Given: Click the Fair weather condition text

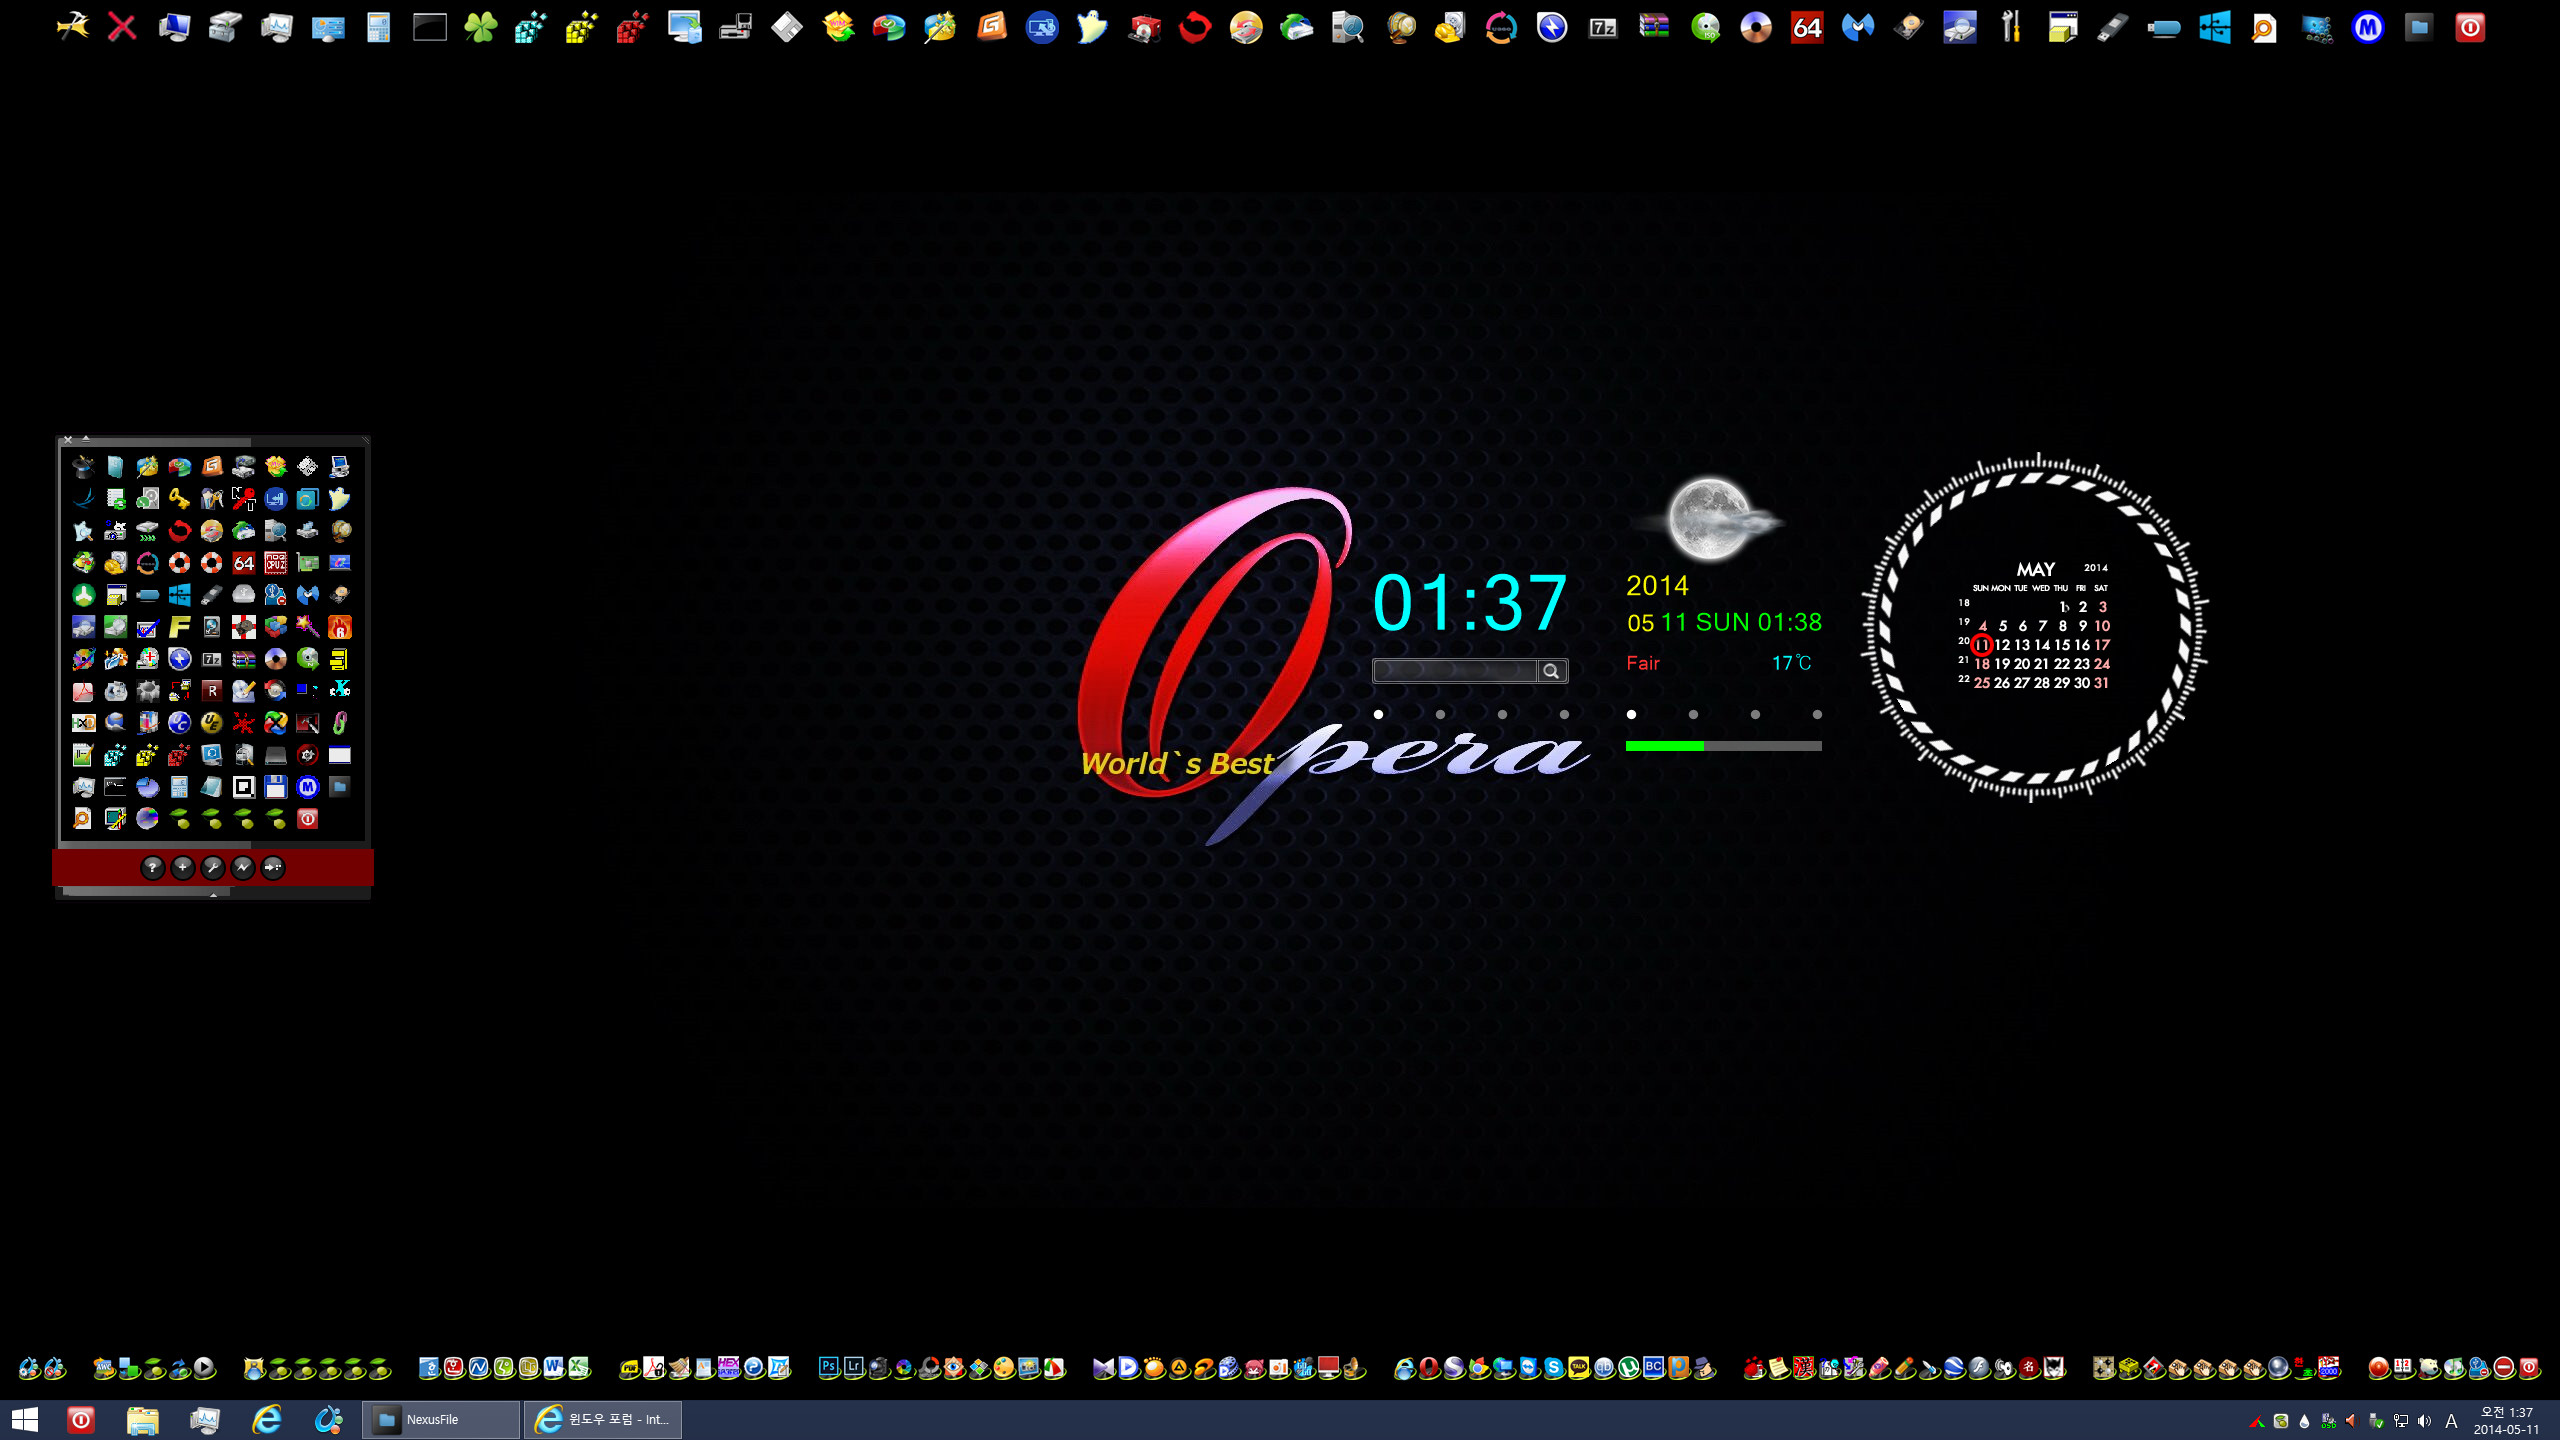Looking at the screenshot, I should [x=1642, y=663].
